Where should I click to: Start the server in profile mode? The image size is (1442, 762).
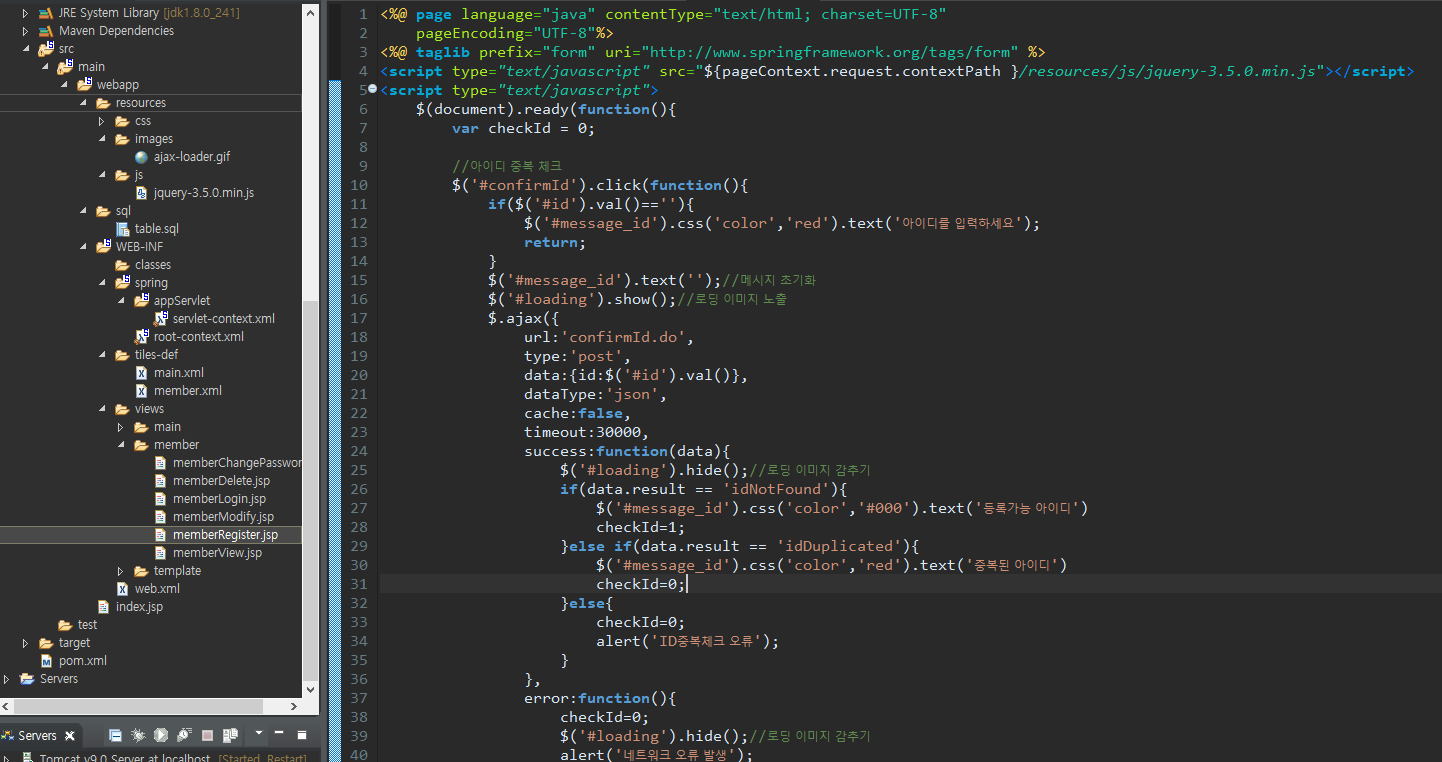pos(184,735)
